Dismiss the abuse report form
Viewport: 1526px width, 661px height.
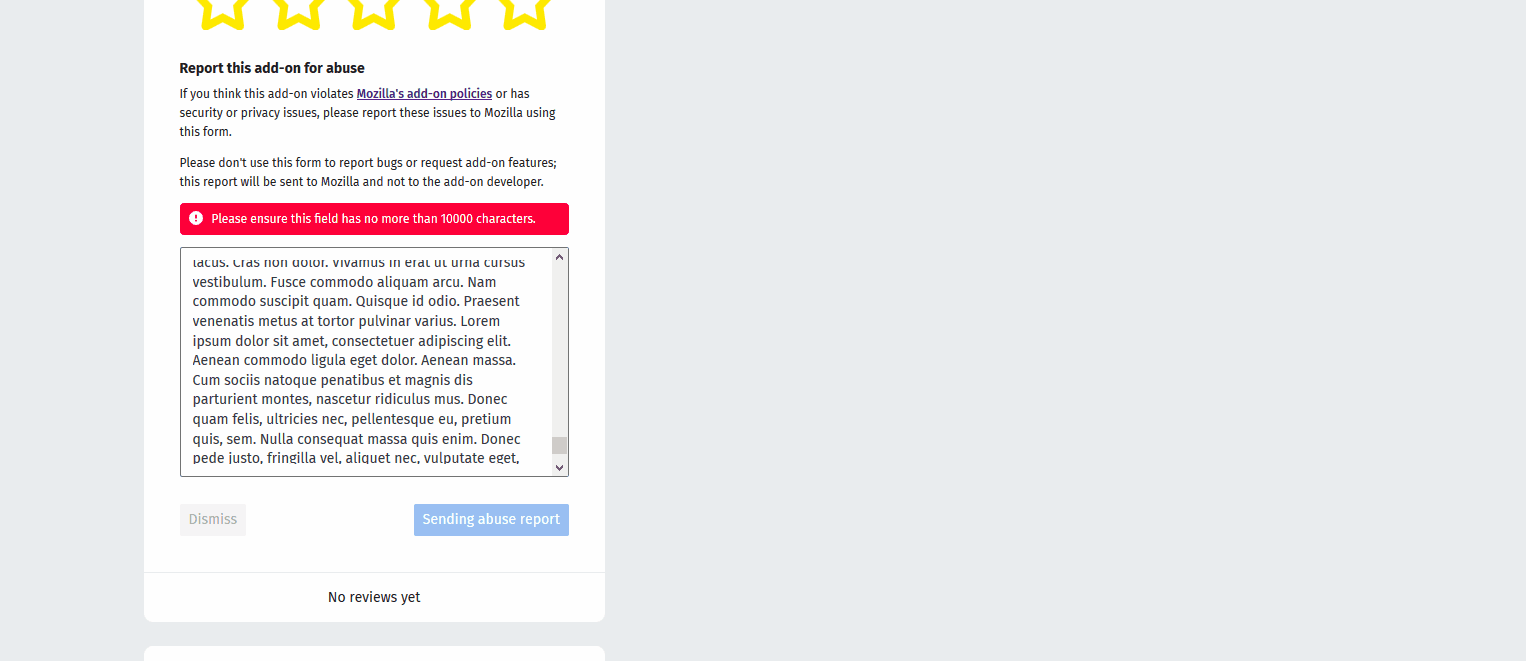pyautogui.click(x=213, y=520)
